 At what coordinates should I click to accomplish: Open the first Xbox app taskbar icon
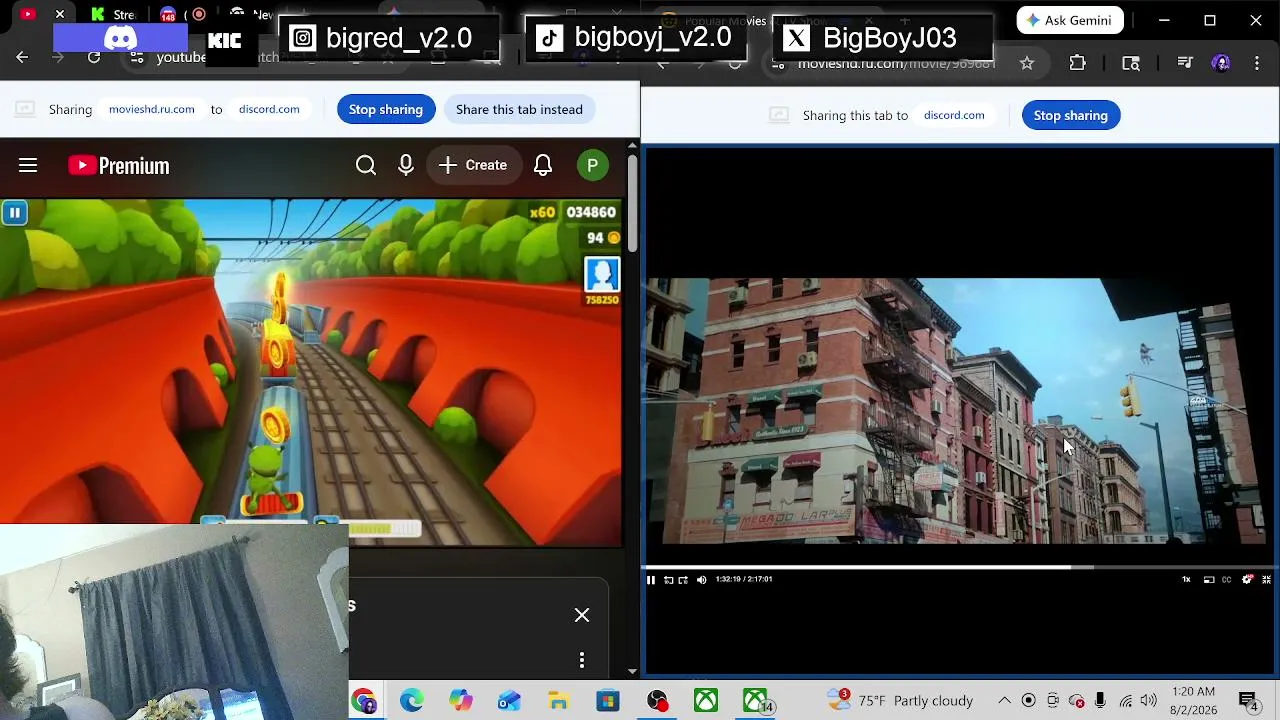[706, 701]
